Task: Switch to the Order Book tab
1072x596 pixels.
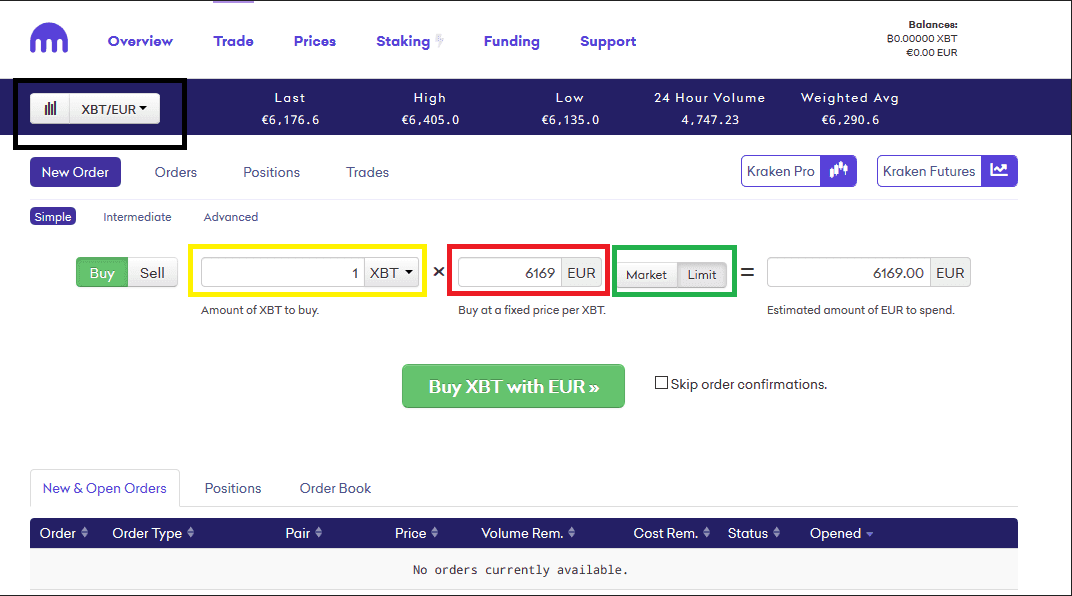Action: (335, 488)
